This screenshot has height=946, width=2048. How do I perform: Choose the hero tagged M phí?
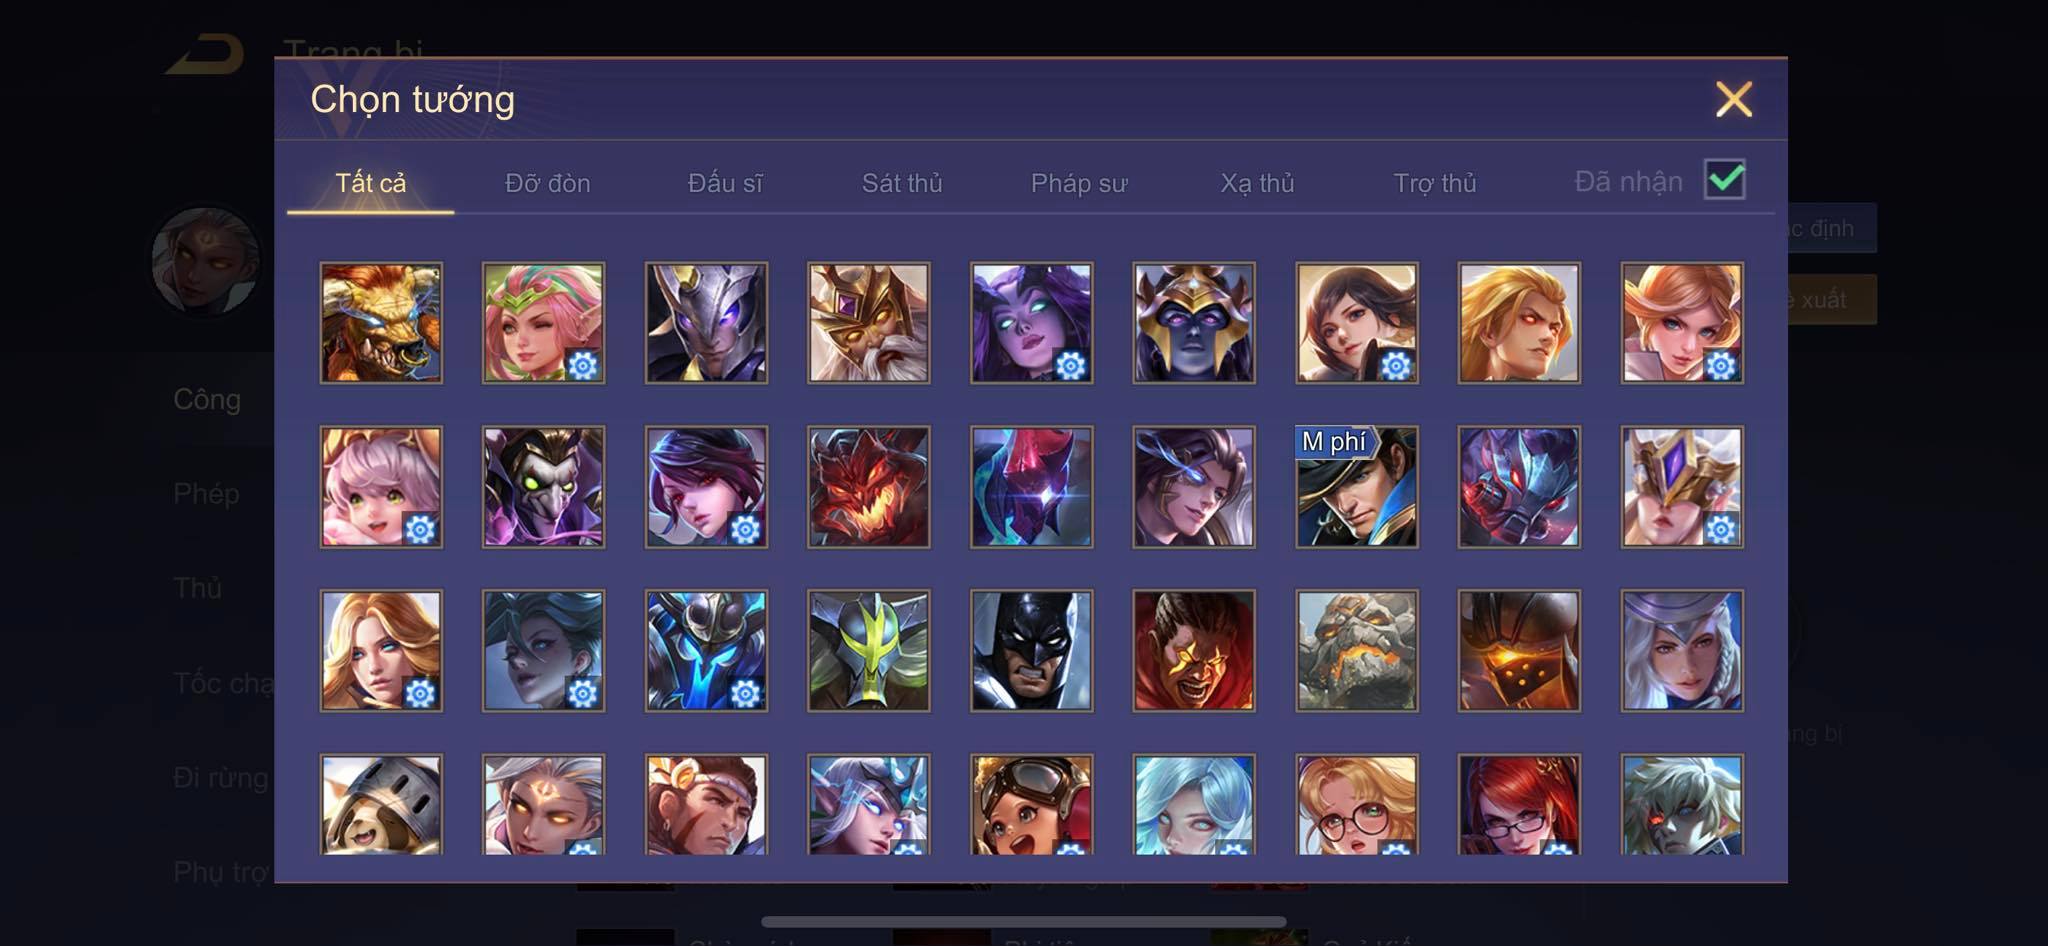coord(1356,487)
